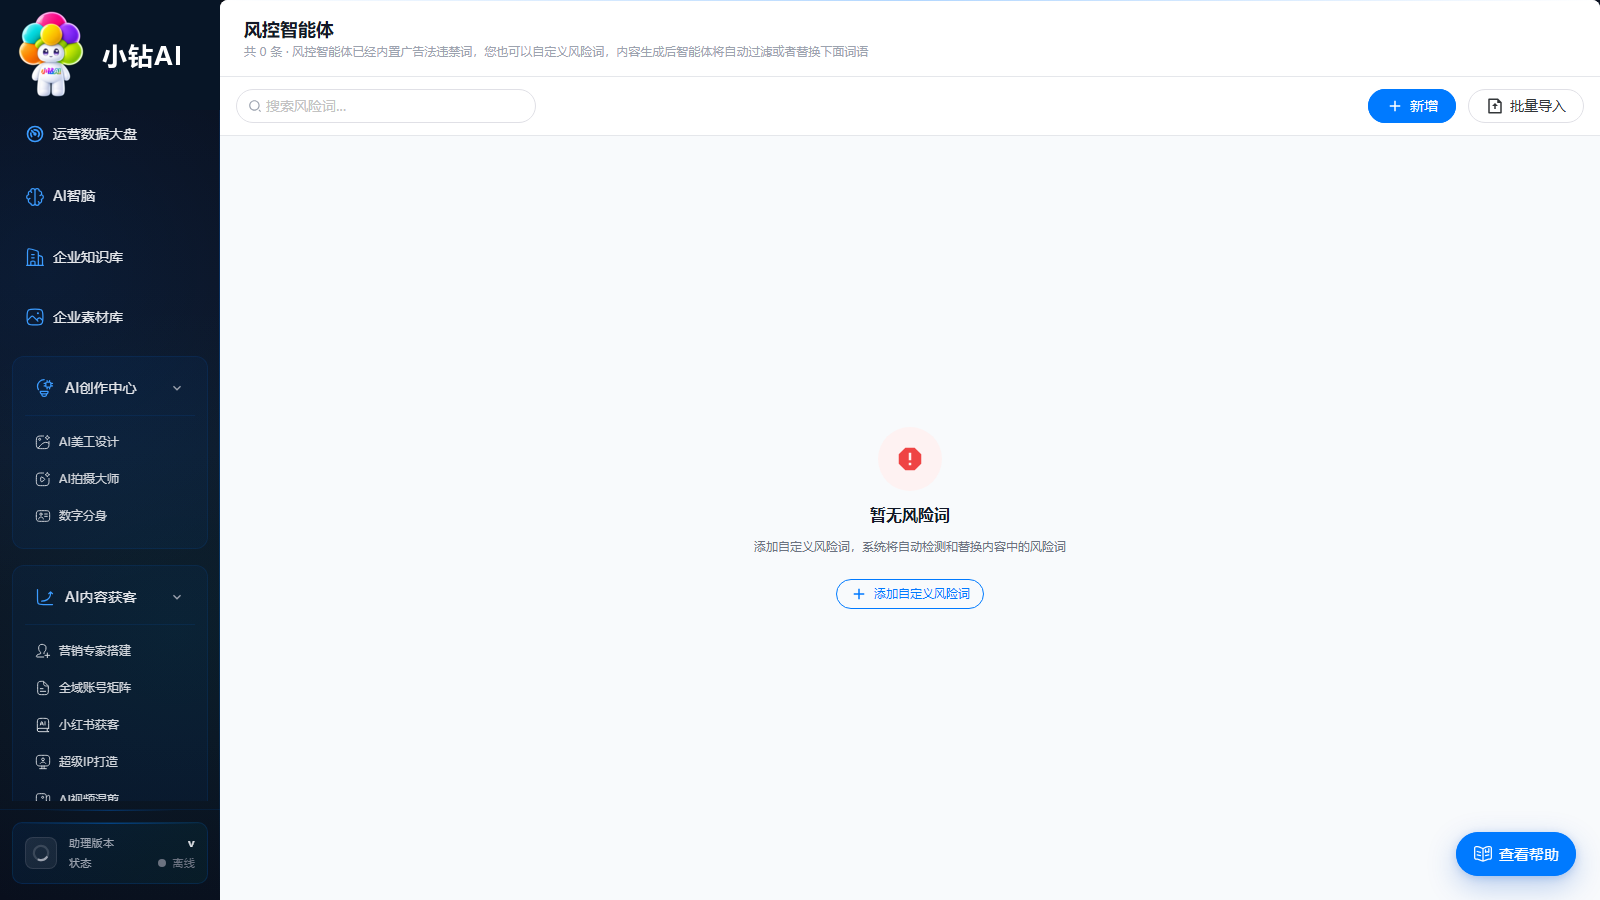1600x900 pixels.
Task: Focus the 搜索风险词 search field
Action: [386, 106]
